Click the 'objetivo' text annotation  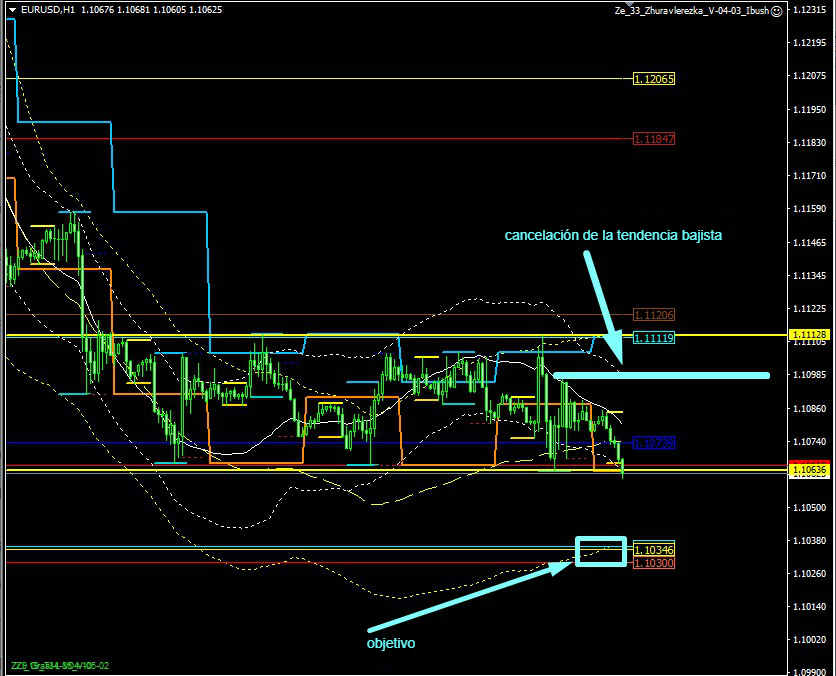pyautogui.click(x=391, y=643)
